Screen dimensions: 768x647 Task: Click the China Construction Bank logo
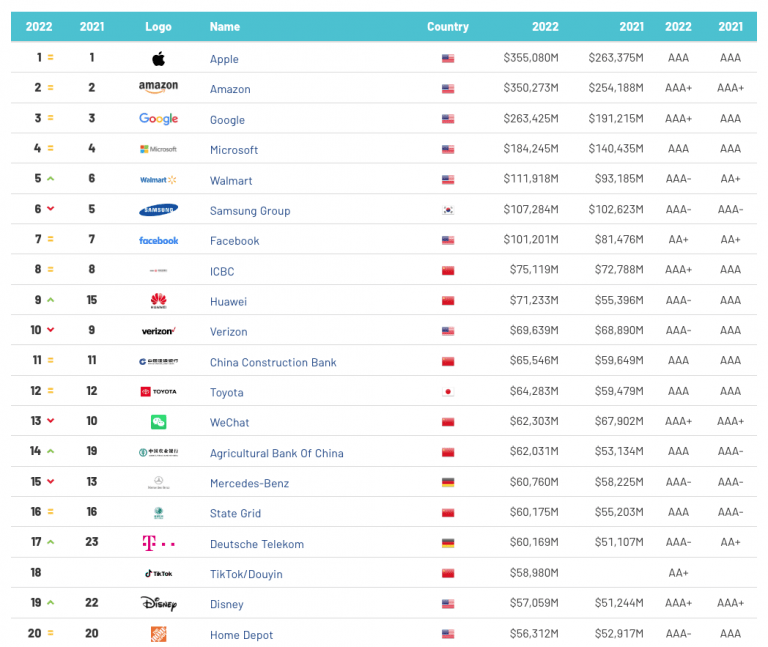tap(158, 361)
